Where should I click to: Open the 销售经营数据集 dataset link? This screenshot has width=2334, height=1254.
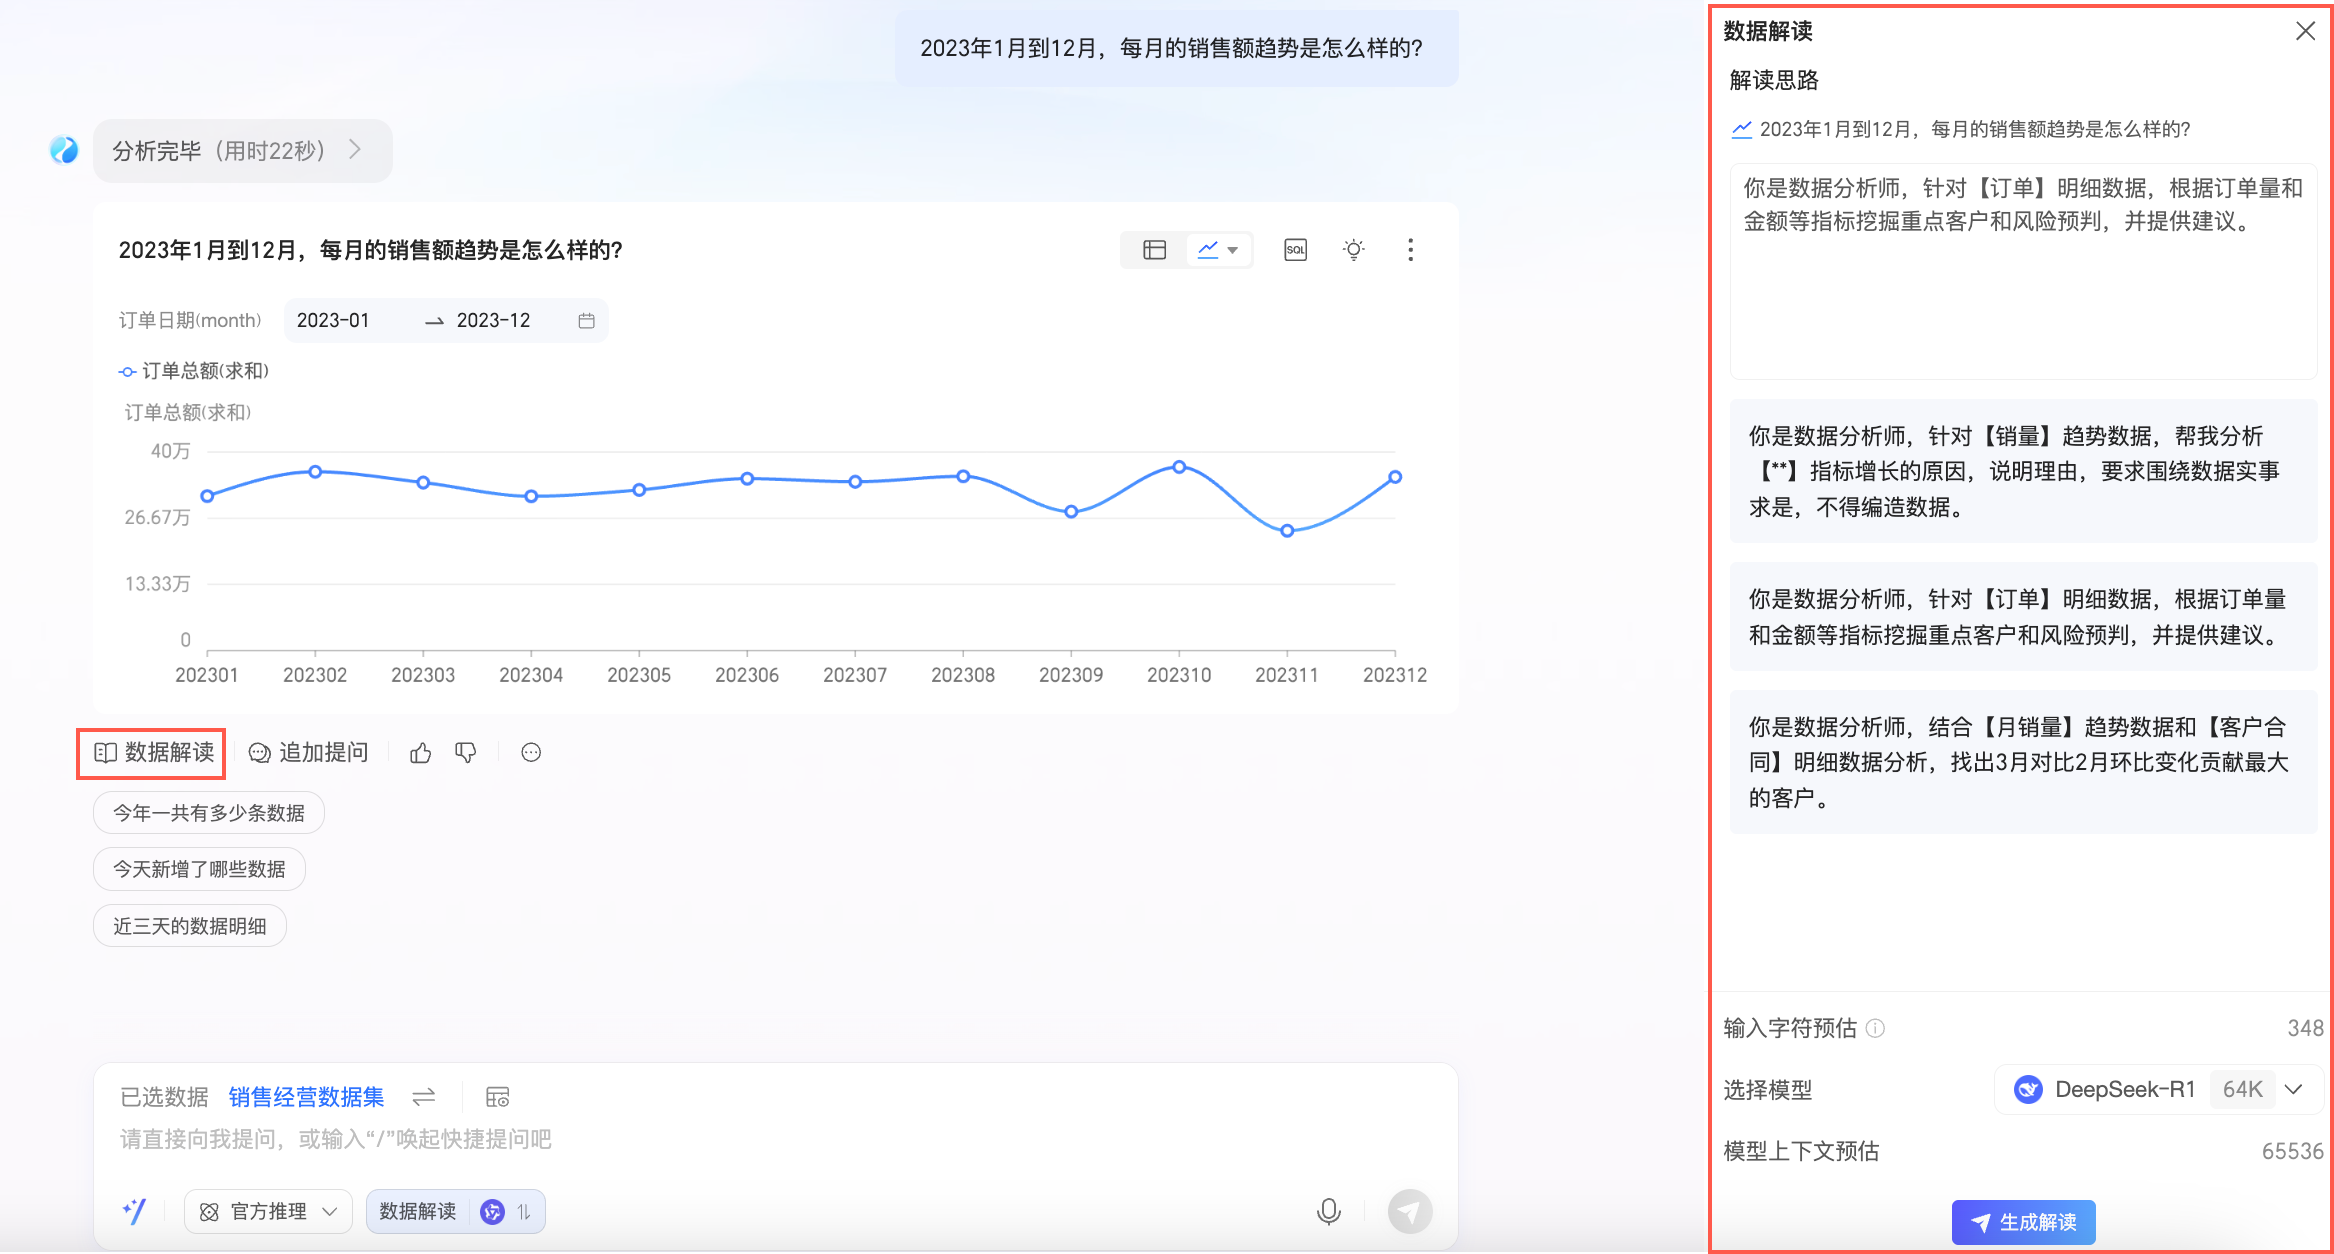(306, 1097)
